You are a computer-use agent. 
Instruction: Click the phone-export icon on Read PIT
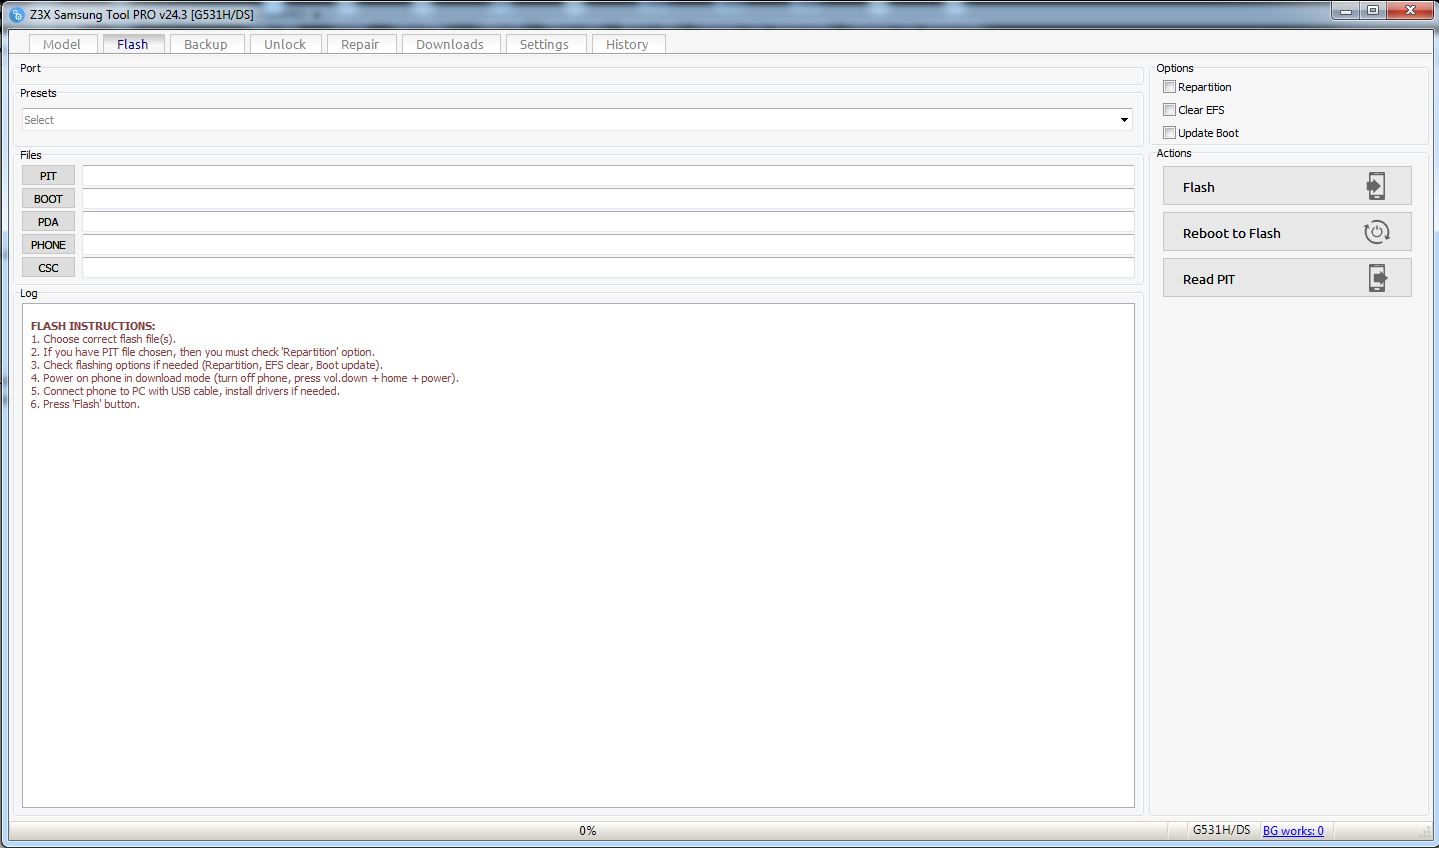pyautogui.click(x=1377, y=278)
